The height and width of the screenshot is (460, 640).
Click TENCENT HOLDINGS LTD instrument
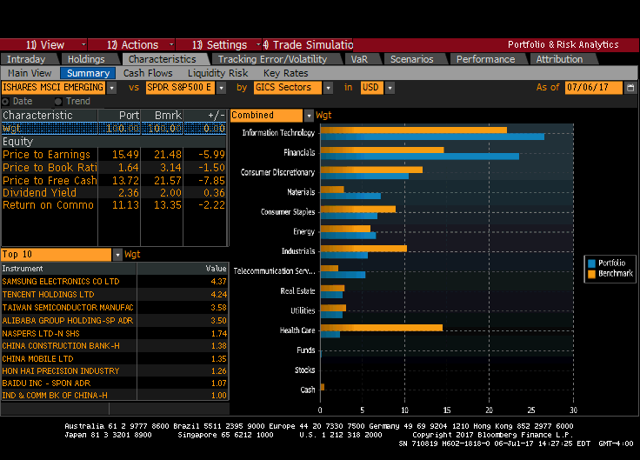coord(48,295)
